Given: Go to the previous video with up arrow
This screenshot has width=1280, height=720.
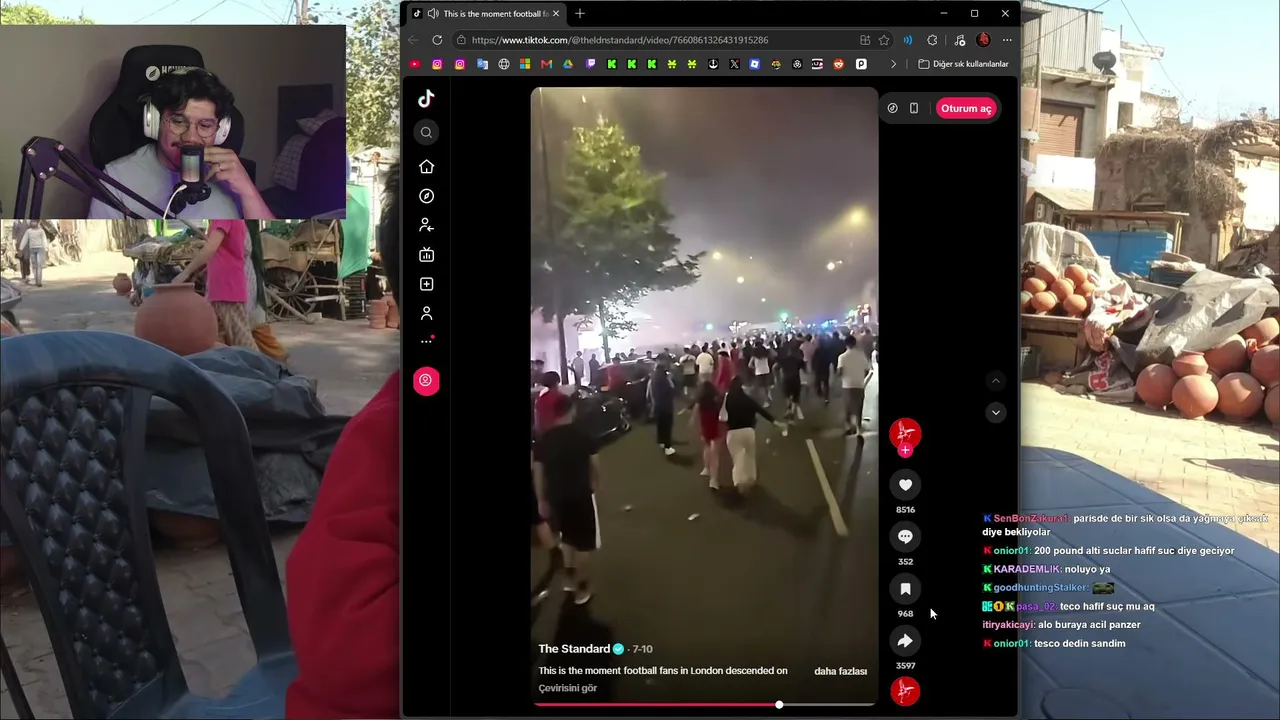Looking at the screenshot, I should click(995, 380).
